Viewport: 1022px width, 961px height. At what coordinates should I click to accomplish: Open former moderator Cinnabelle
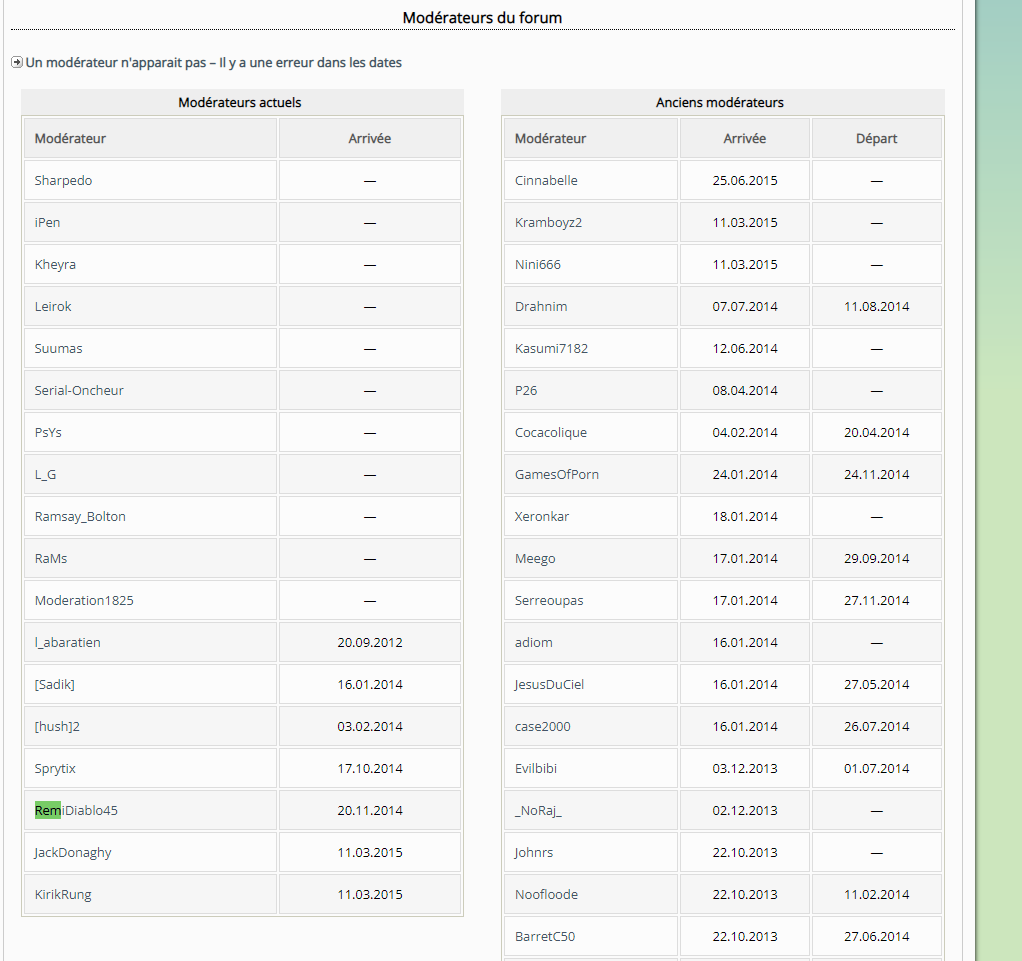(546, 181)
